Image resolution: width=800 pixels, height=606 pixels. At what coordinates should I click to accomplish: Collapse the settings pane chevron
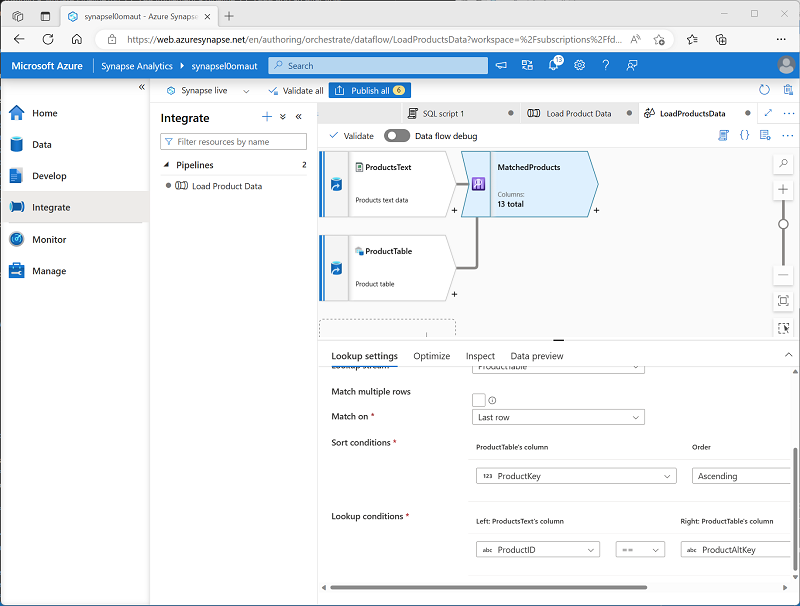(788, 355)
